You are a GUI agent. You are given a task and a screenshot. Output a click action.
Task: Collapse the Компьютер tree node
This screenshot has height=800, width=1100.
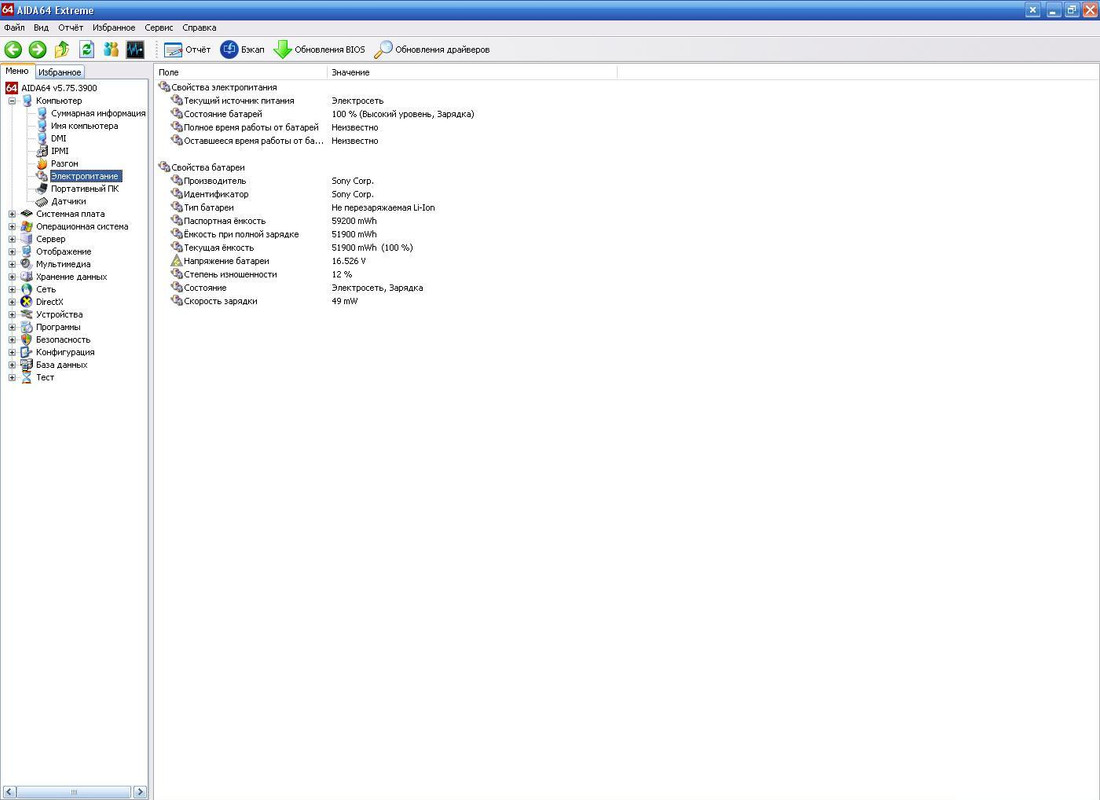point(12,100)
